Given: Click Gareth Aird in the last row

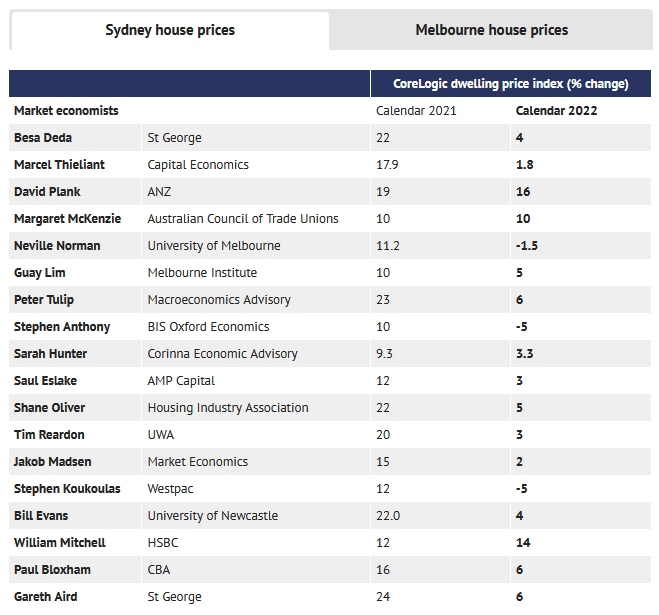Looking at the screenshot, I should [46, 597].
